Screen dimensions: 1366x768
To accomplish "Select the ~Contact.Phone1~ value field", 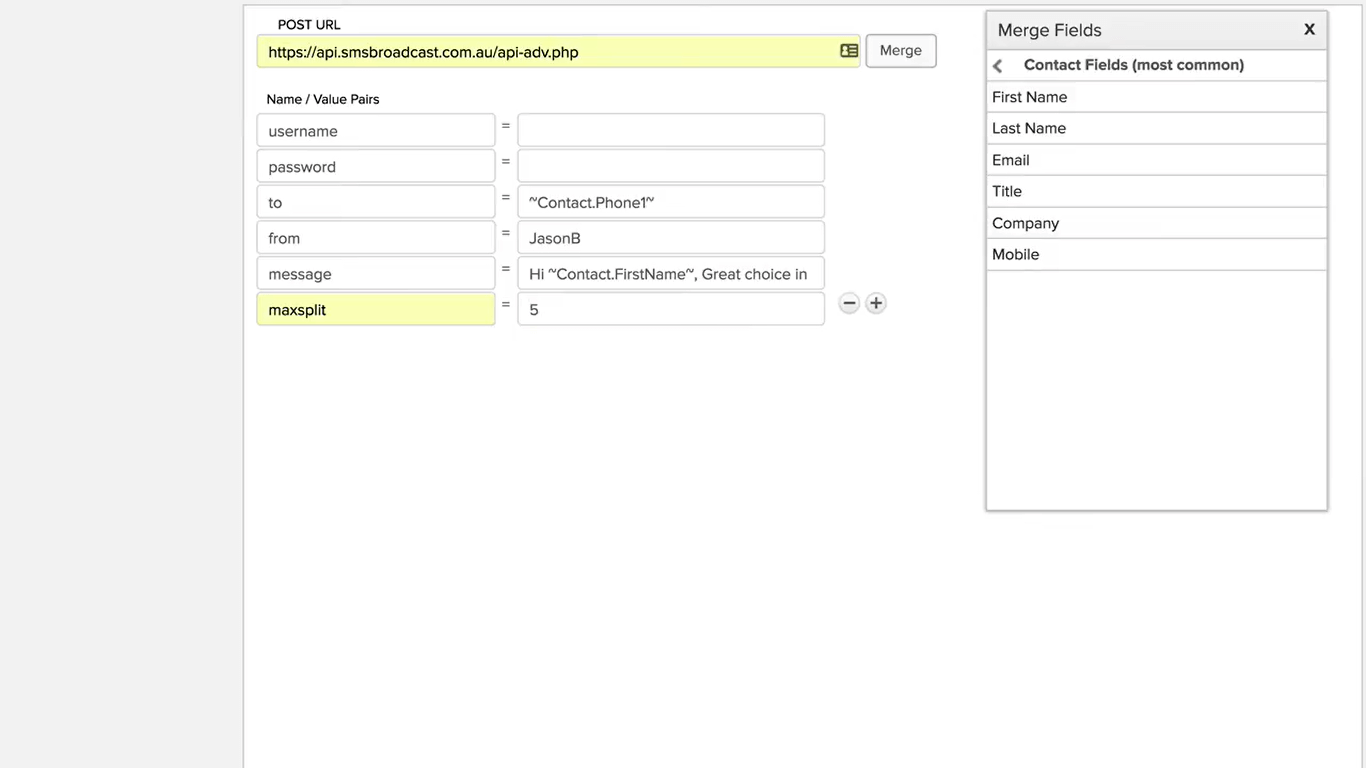I will (x=670, y=202).
